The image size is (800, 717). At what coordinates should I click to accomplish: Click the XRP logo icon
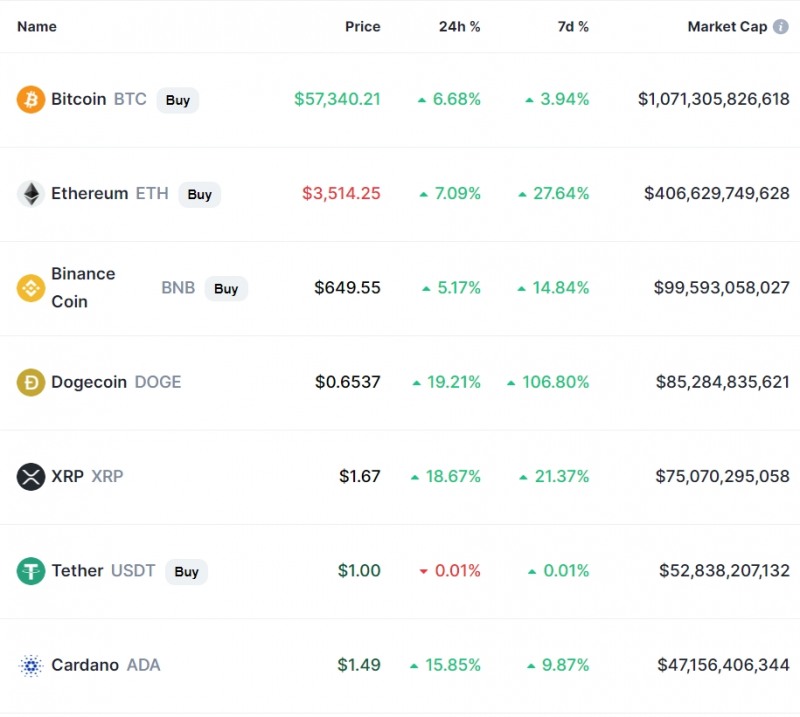tap(31, 477)
